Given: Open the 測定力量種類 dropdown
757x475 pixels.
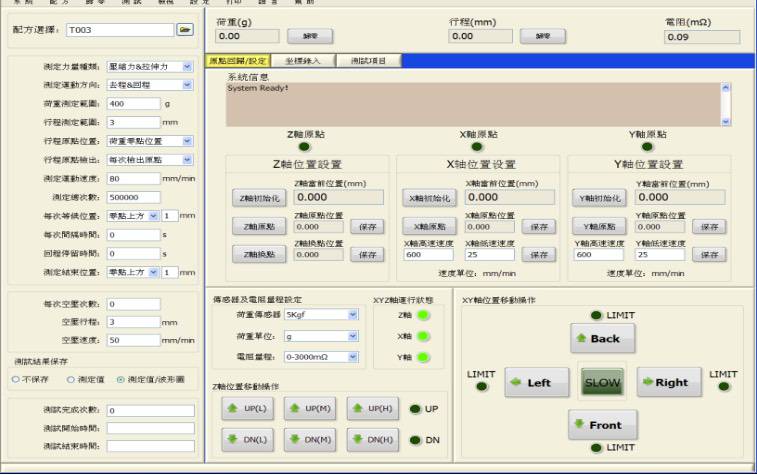Looking at the screenshot, I should (x=187, y=67).
